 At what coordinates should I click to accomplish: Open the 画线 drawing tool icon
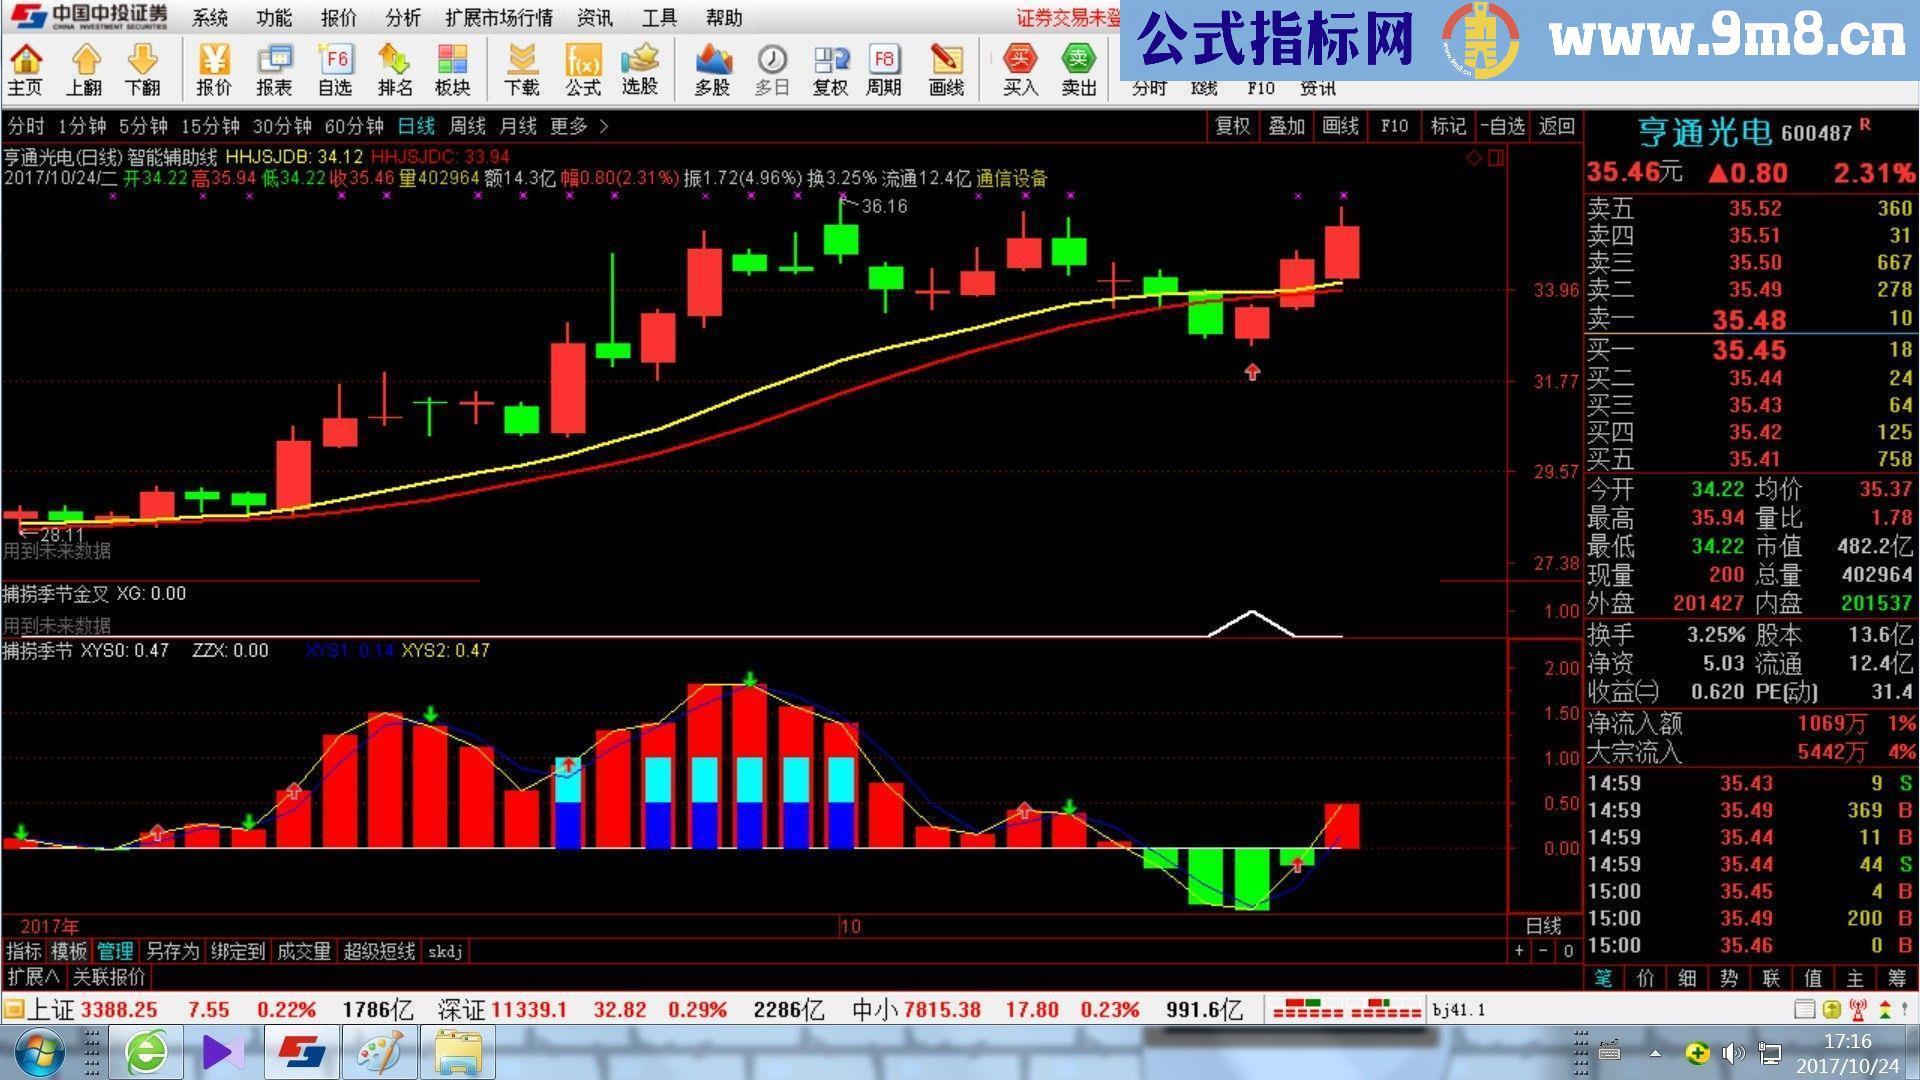click(947, 70)
